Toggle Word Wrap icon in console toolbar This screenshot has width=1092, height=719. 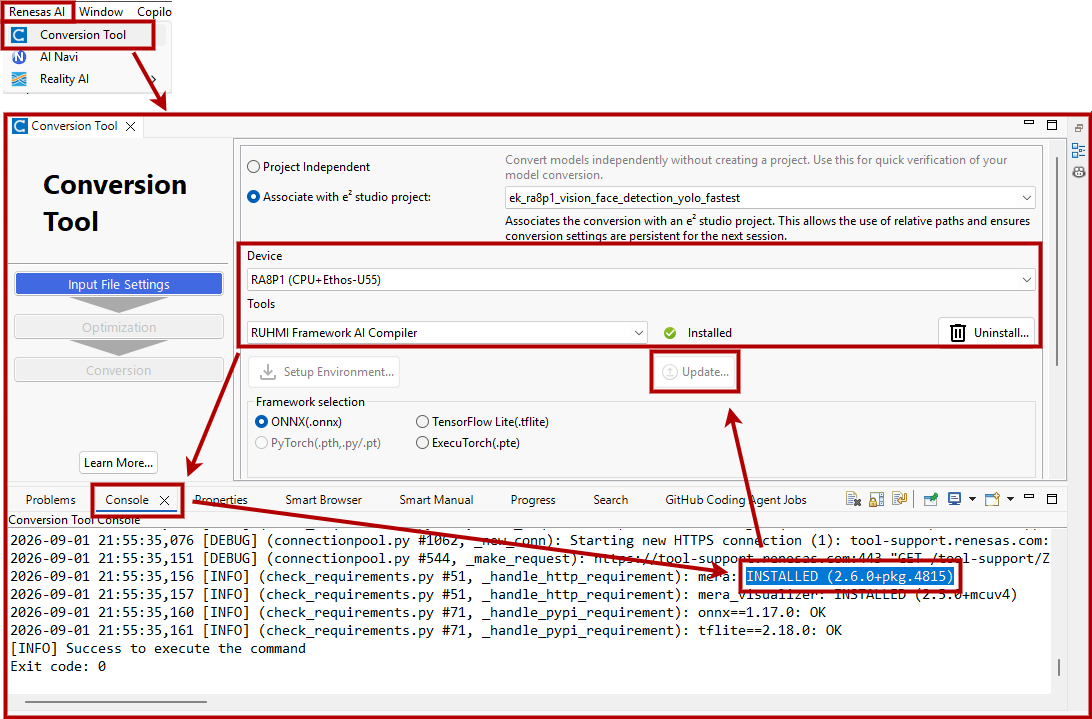point(899,499)
